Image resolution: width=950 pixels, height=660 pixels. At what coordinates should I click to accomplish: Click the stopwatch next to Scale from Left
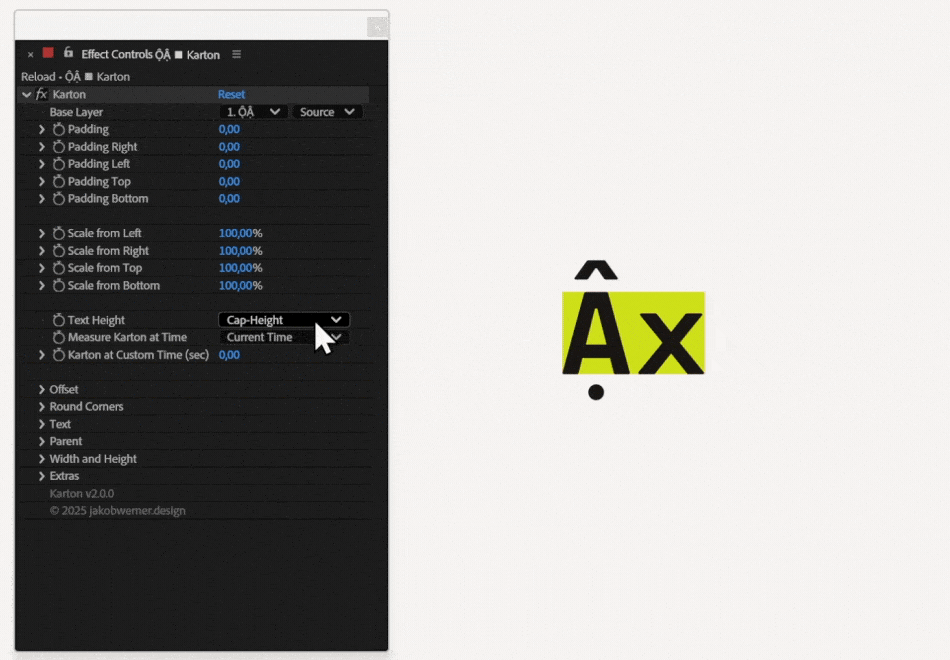point(57,232)
